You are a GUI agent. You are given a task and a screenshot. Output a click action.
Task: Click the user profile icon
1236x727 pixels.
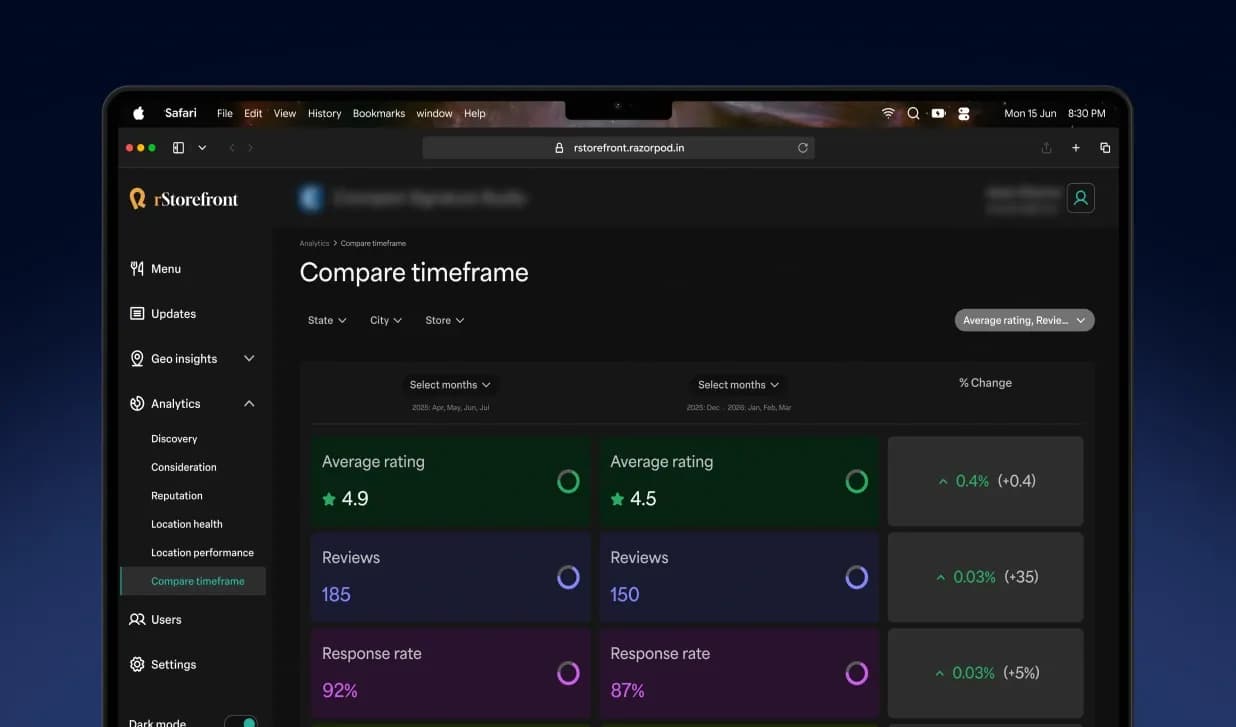pyautogui.click(x=1080, y=198)
